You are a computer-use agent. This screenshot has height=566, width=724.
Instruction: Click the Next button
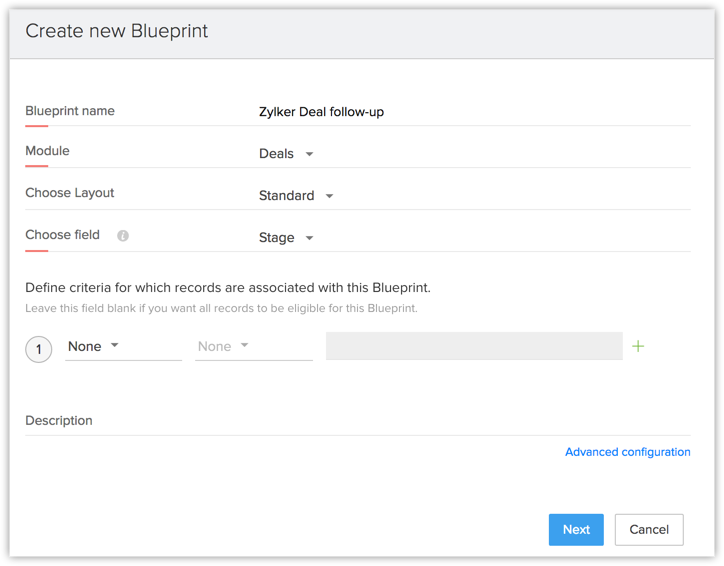(576, 530)
